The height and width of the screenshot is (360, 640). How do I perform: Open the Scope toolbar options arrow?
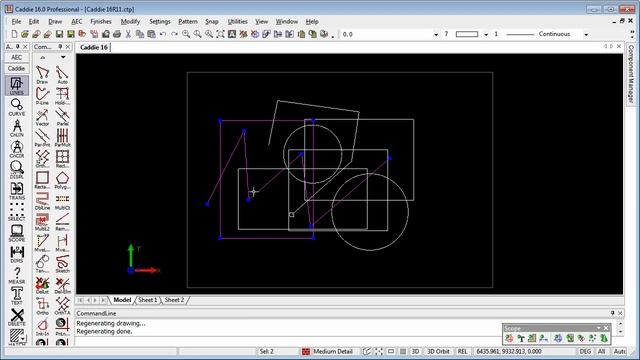click(x=598, y=328)
